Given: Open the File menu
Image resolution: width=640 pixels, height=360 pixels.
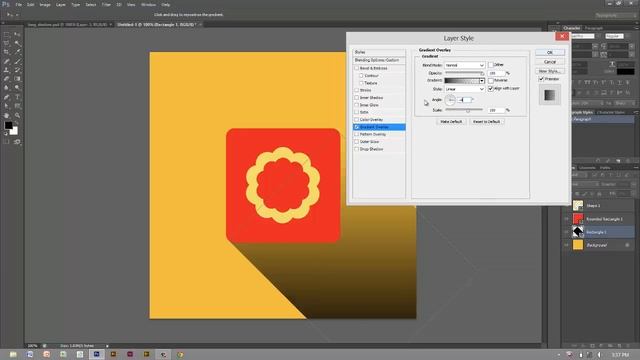Looking at the screenshot, I should point(18,4).
